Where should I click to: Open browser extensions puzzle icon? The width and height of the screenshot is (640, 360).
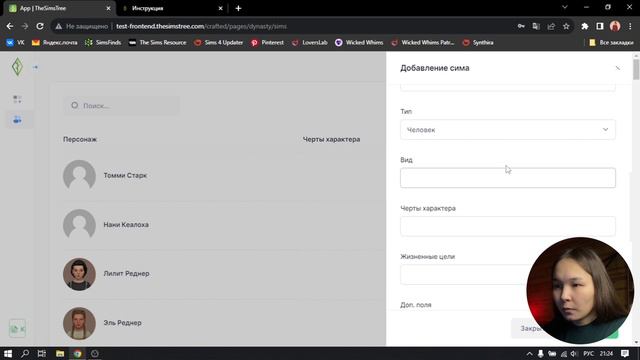pos(584,26)
